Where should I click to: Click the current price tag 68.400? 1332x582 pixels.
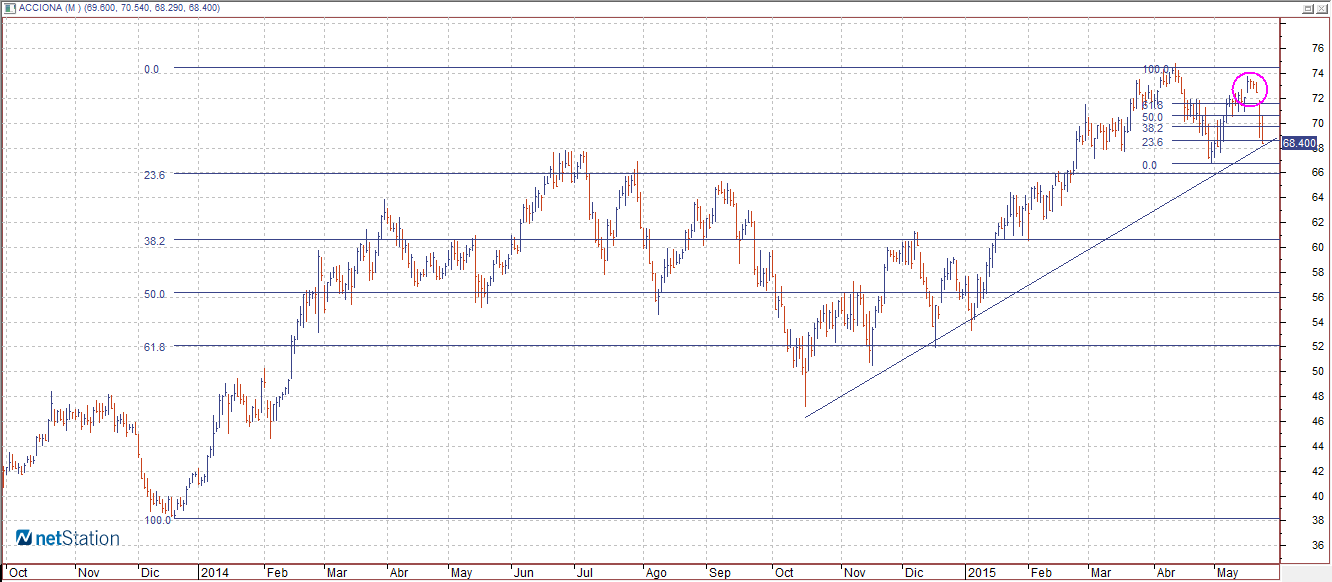[x=1298, y=143]
